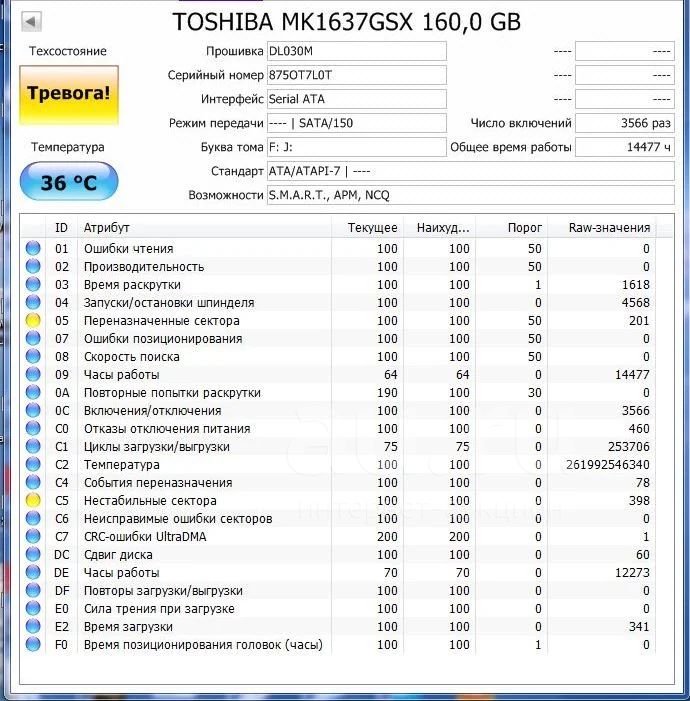Click the Техсостояние label
Image resolution: width=690 pixels, height=701 pixels.
[x=68, y=51]
